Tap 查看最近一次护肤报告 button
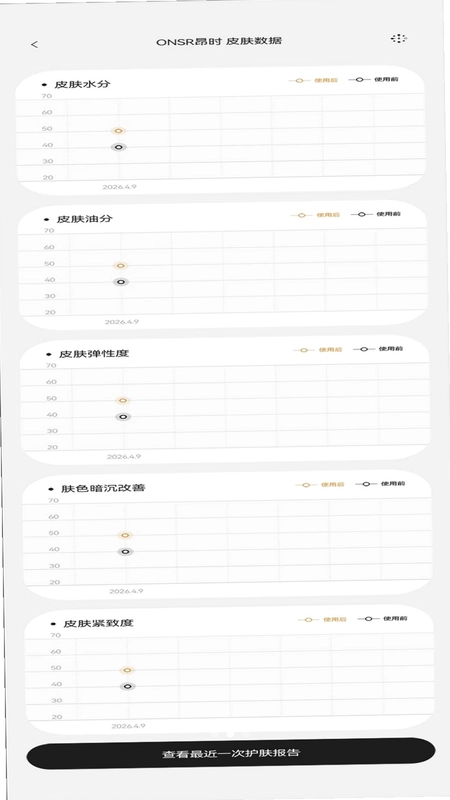This screenshot has width=450, height=800. (x=231, y=753)
